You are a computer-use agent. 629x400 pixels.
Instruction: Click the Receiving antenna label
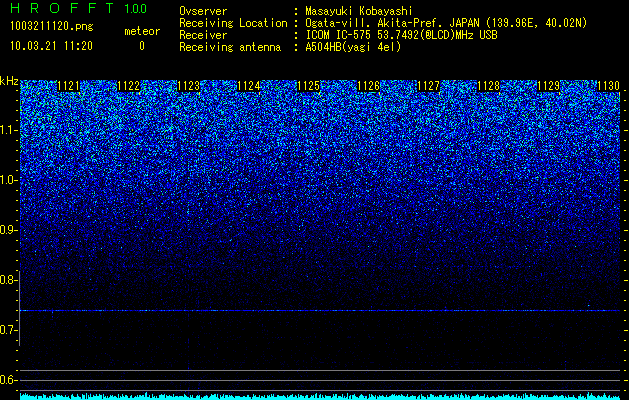coord(230,47)
